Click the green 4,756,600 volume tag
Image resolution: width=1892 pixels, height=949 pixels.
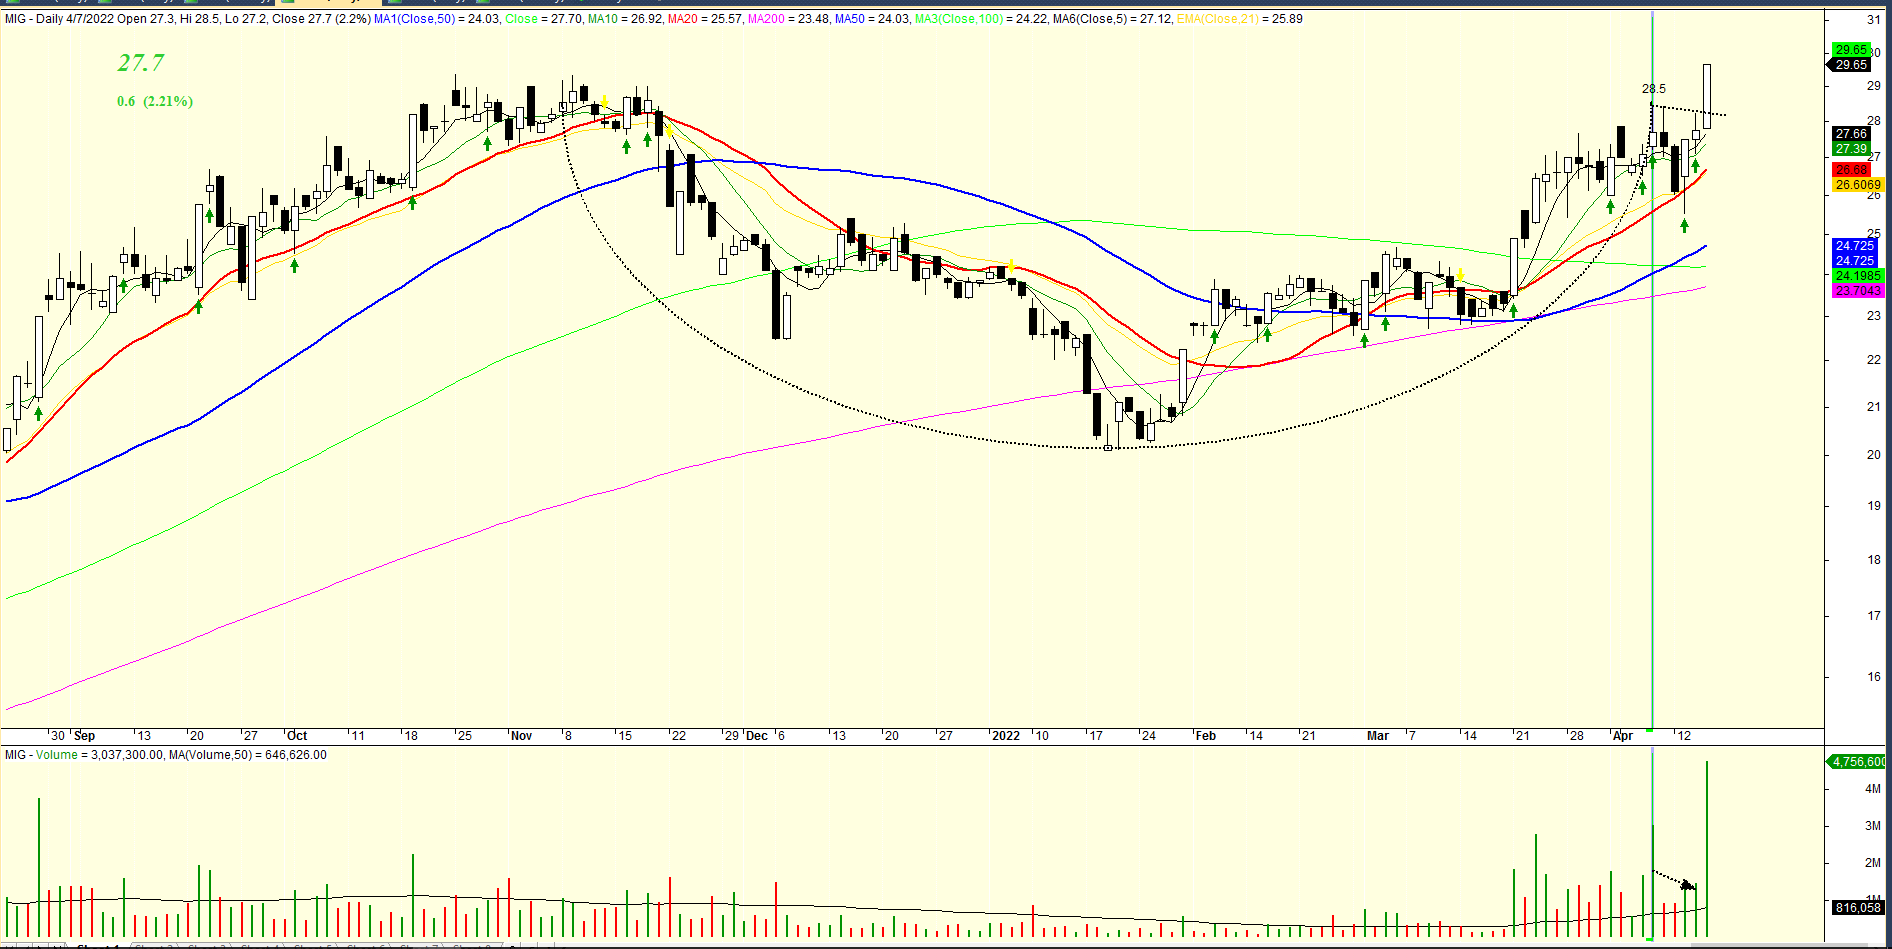point(1857,762)
